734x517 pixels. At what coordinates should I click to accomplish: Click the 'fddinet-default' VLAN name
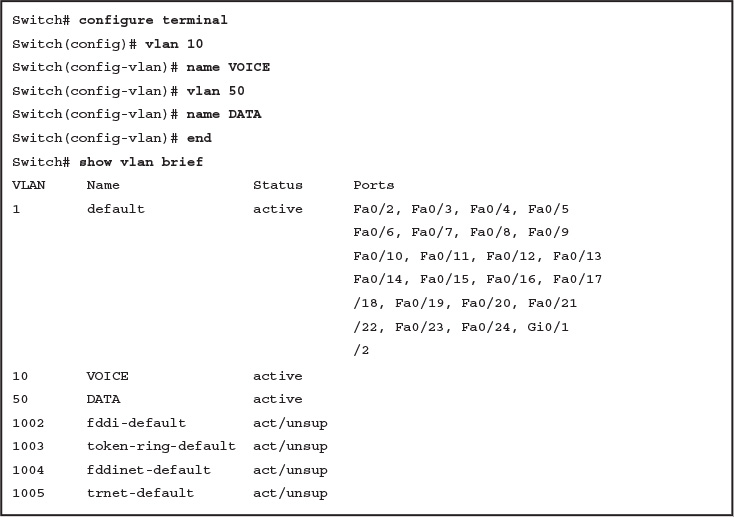coord(148,470)
